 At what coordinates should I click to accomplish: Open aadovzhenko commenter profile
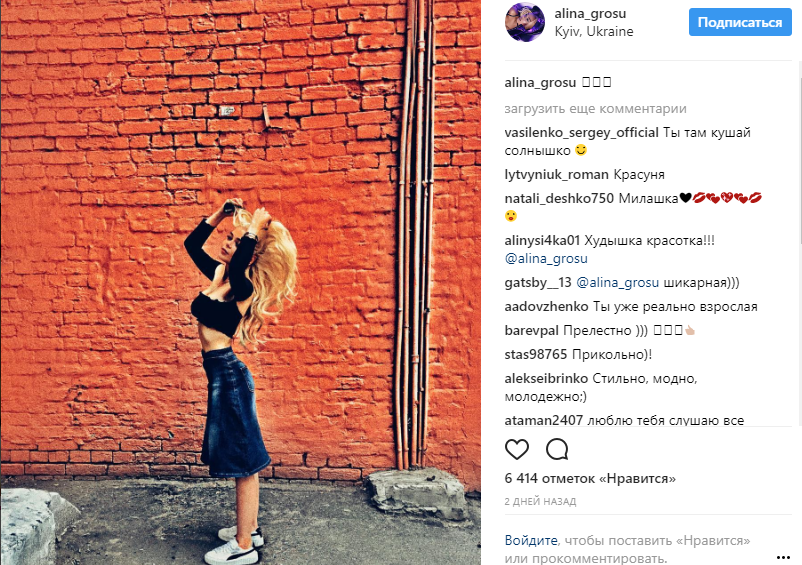(x=546, y=307)
